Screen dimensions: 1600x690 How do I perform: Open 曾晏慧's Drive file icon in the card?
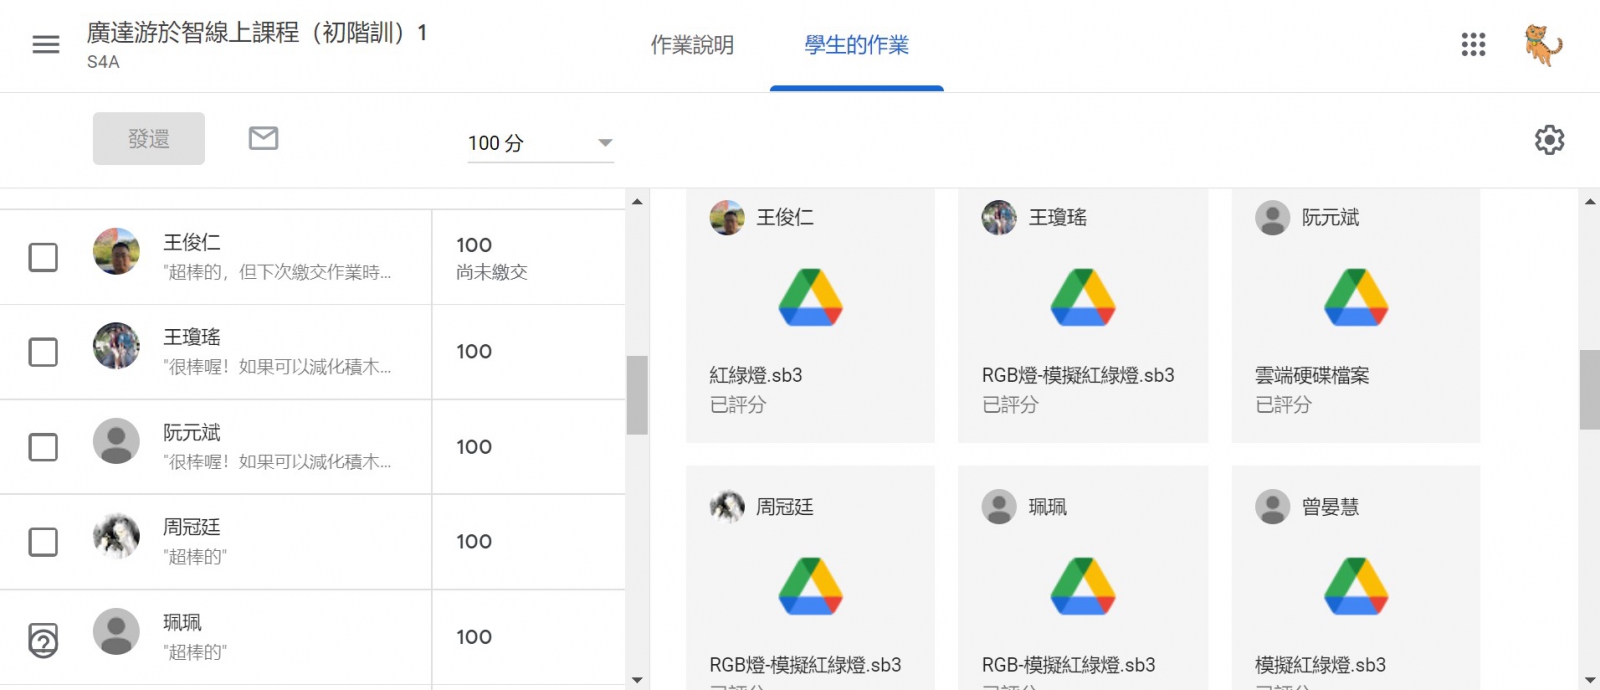[x=1356, y=586]
